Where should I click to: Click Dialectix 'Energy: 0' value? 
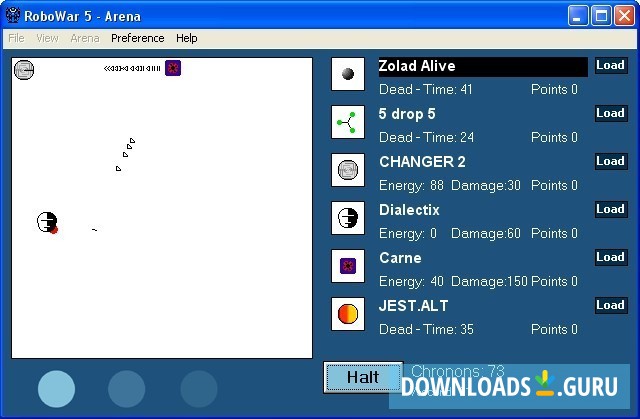pyautogui.click(x=408, y=233)
